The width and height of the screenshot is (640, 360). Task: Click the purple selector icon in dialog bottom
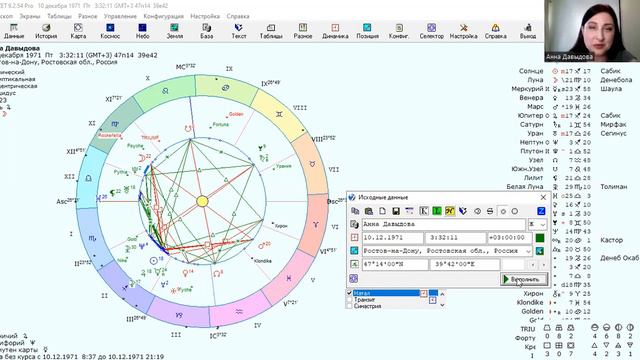pos(354,278)
